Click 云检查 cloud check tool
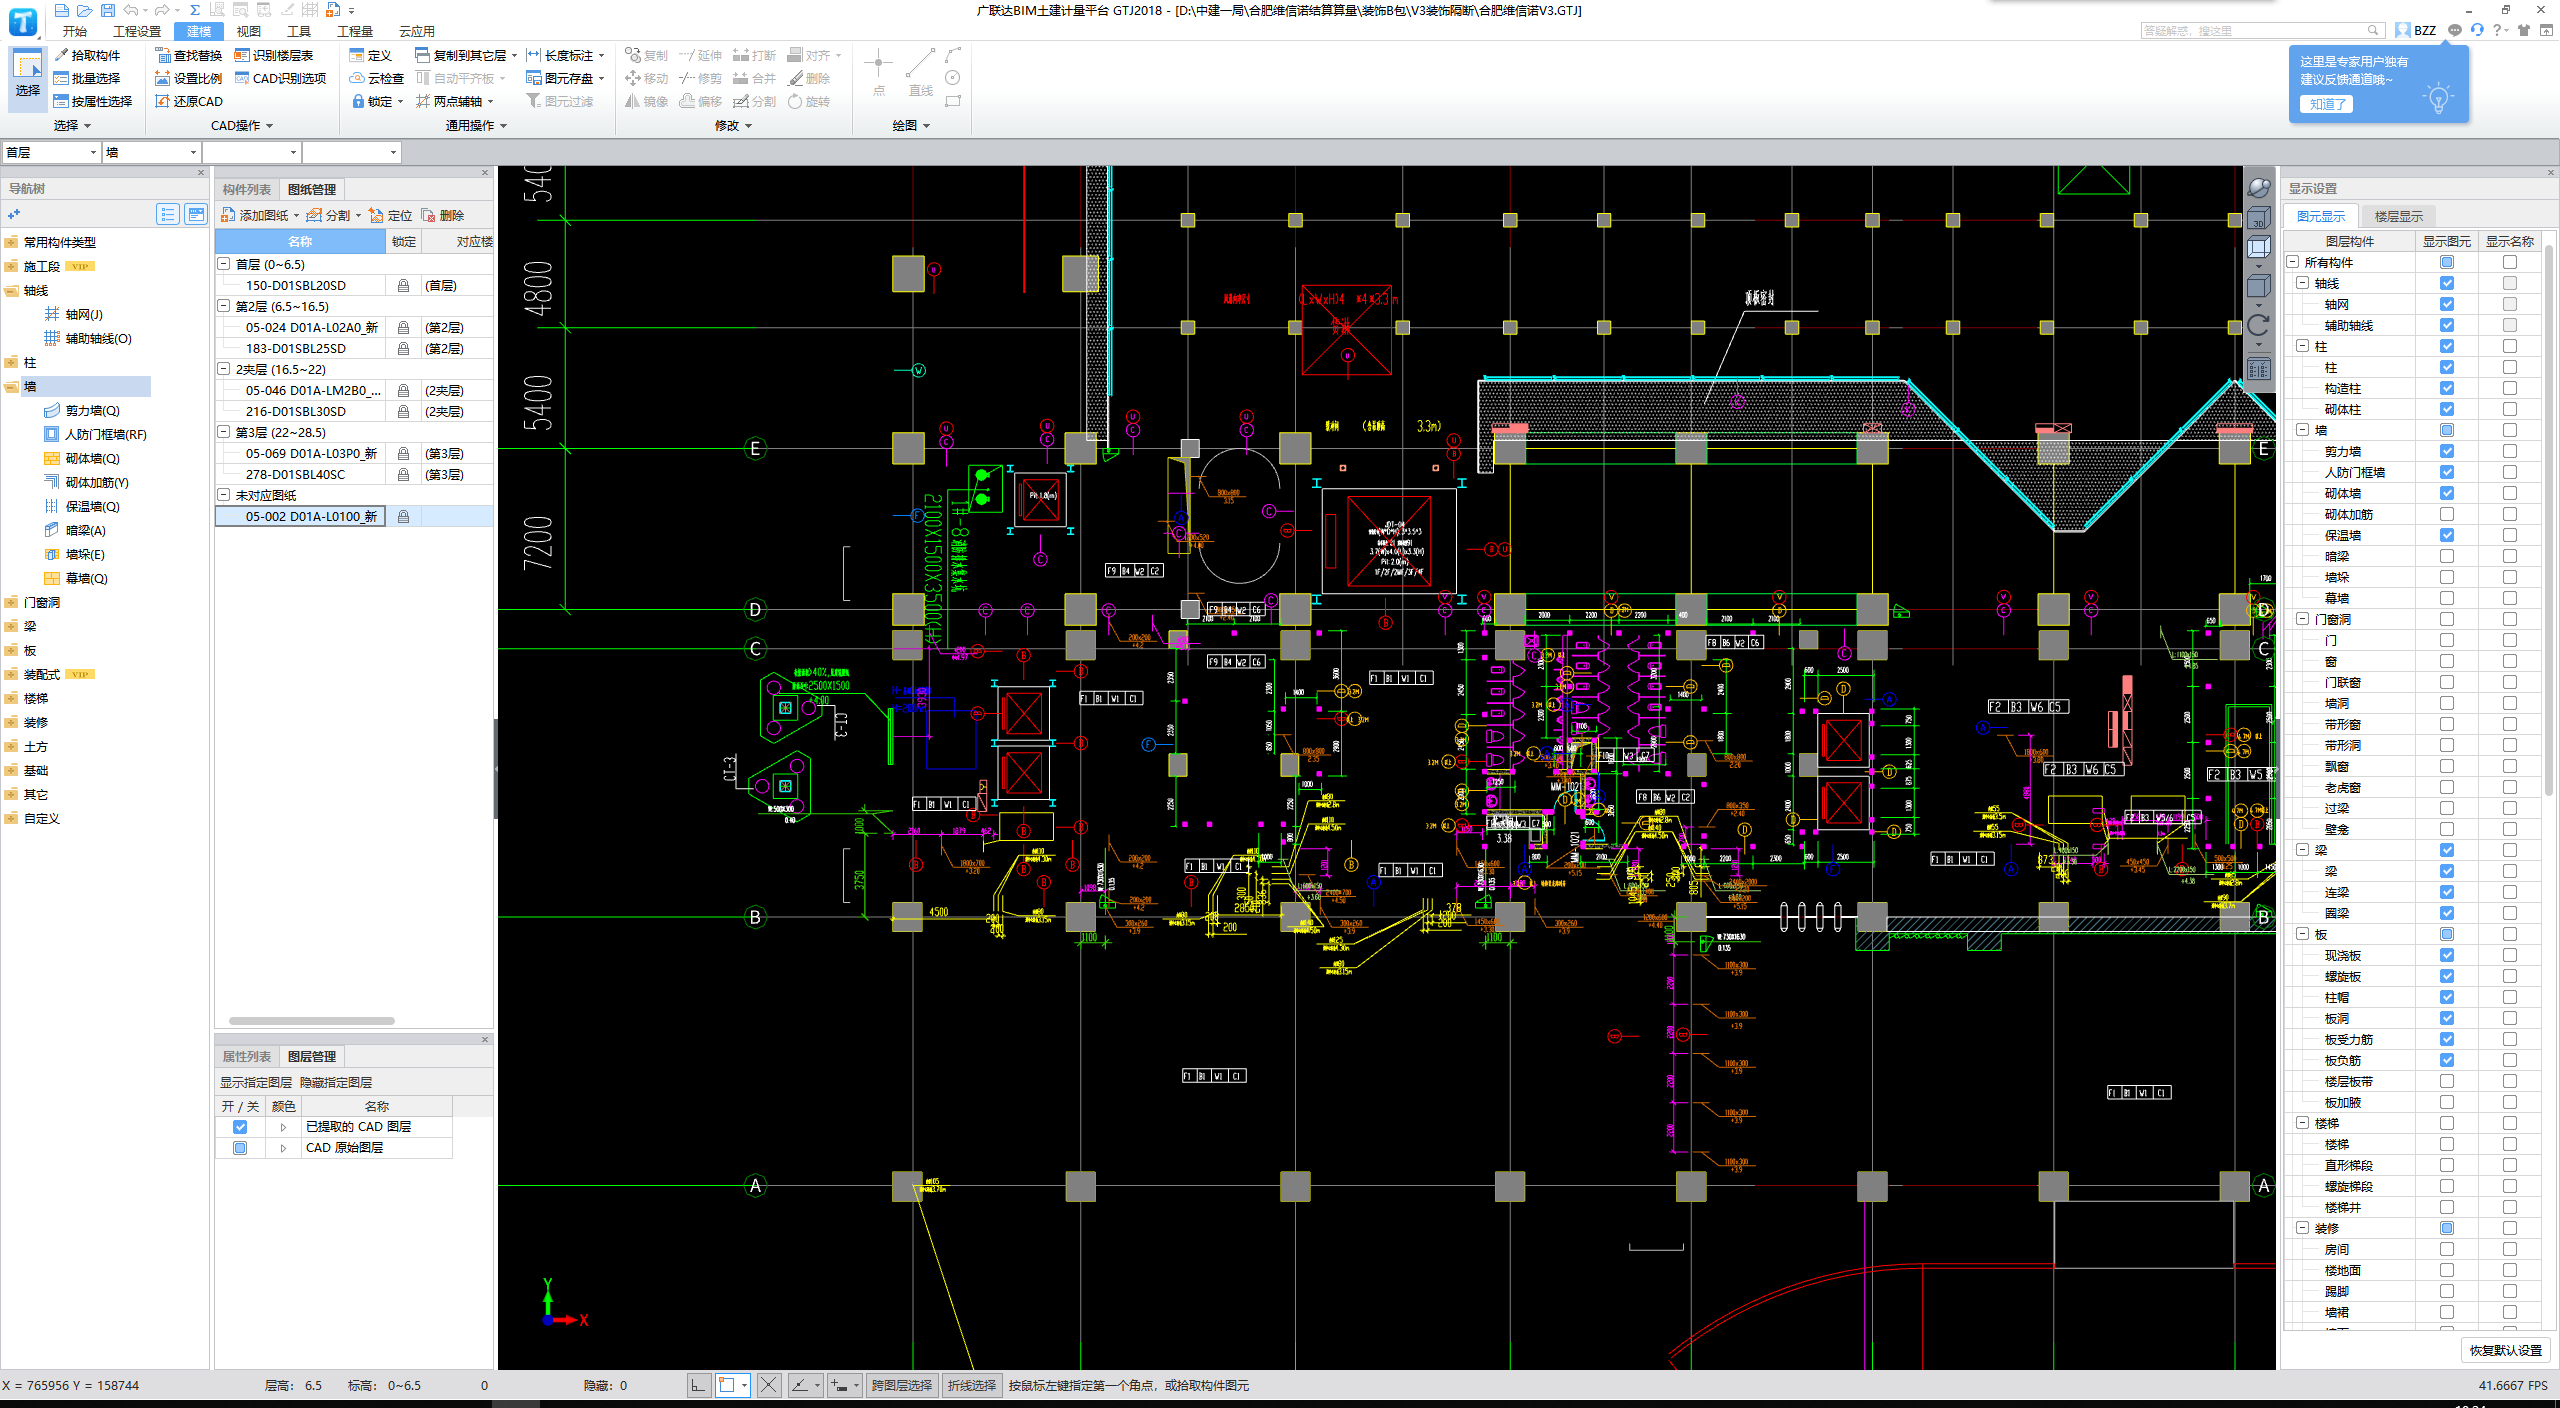The width and height of the screenshot is (2560, 1408). [x=377, y=79]
